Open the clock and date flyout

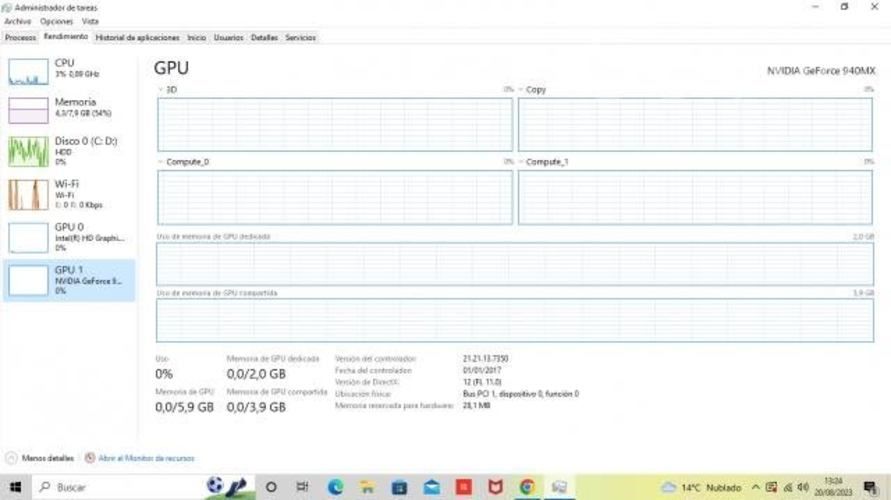point(834,487)
